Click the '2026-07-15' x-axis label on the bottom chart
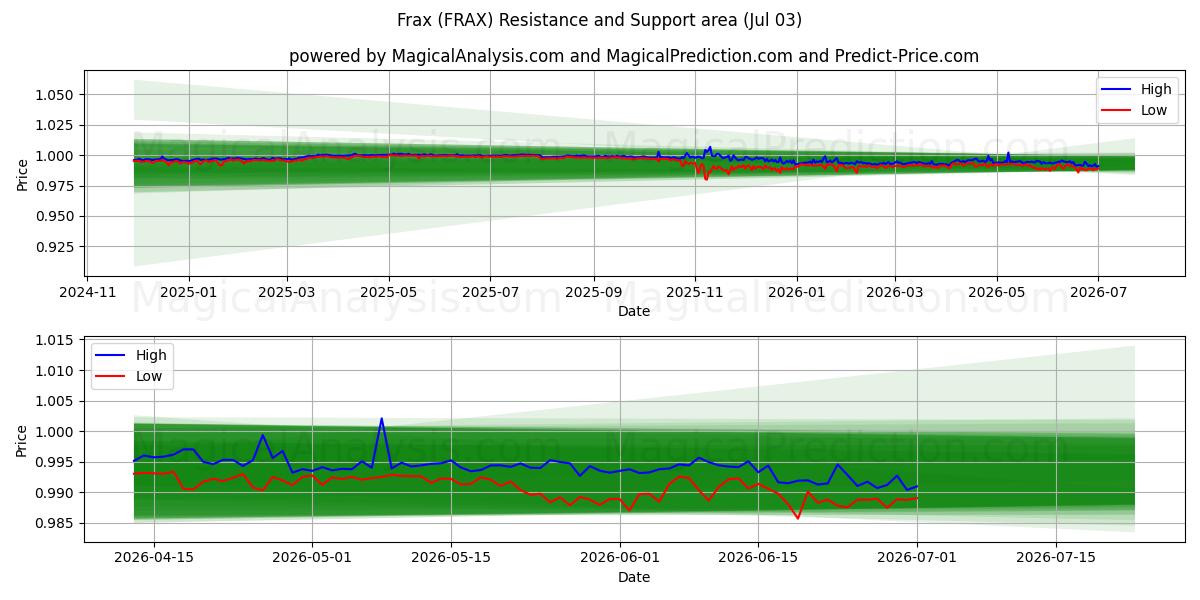The height and width of the screenshot is (600, 1200). pos(1055,559)
